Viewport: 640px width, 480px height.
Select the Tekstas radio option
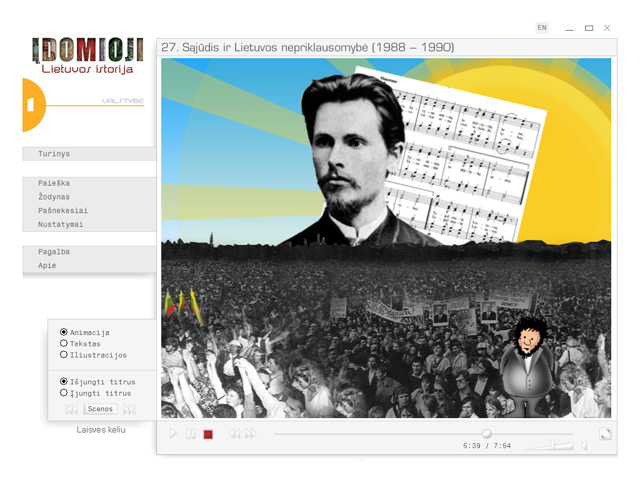(80, 344)
